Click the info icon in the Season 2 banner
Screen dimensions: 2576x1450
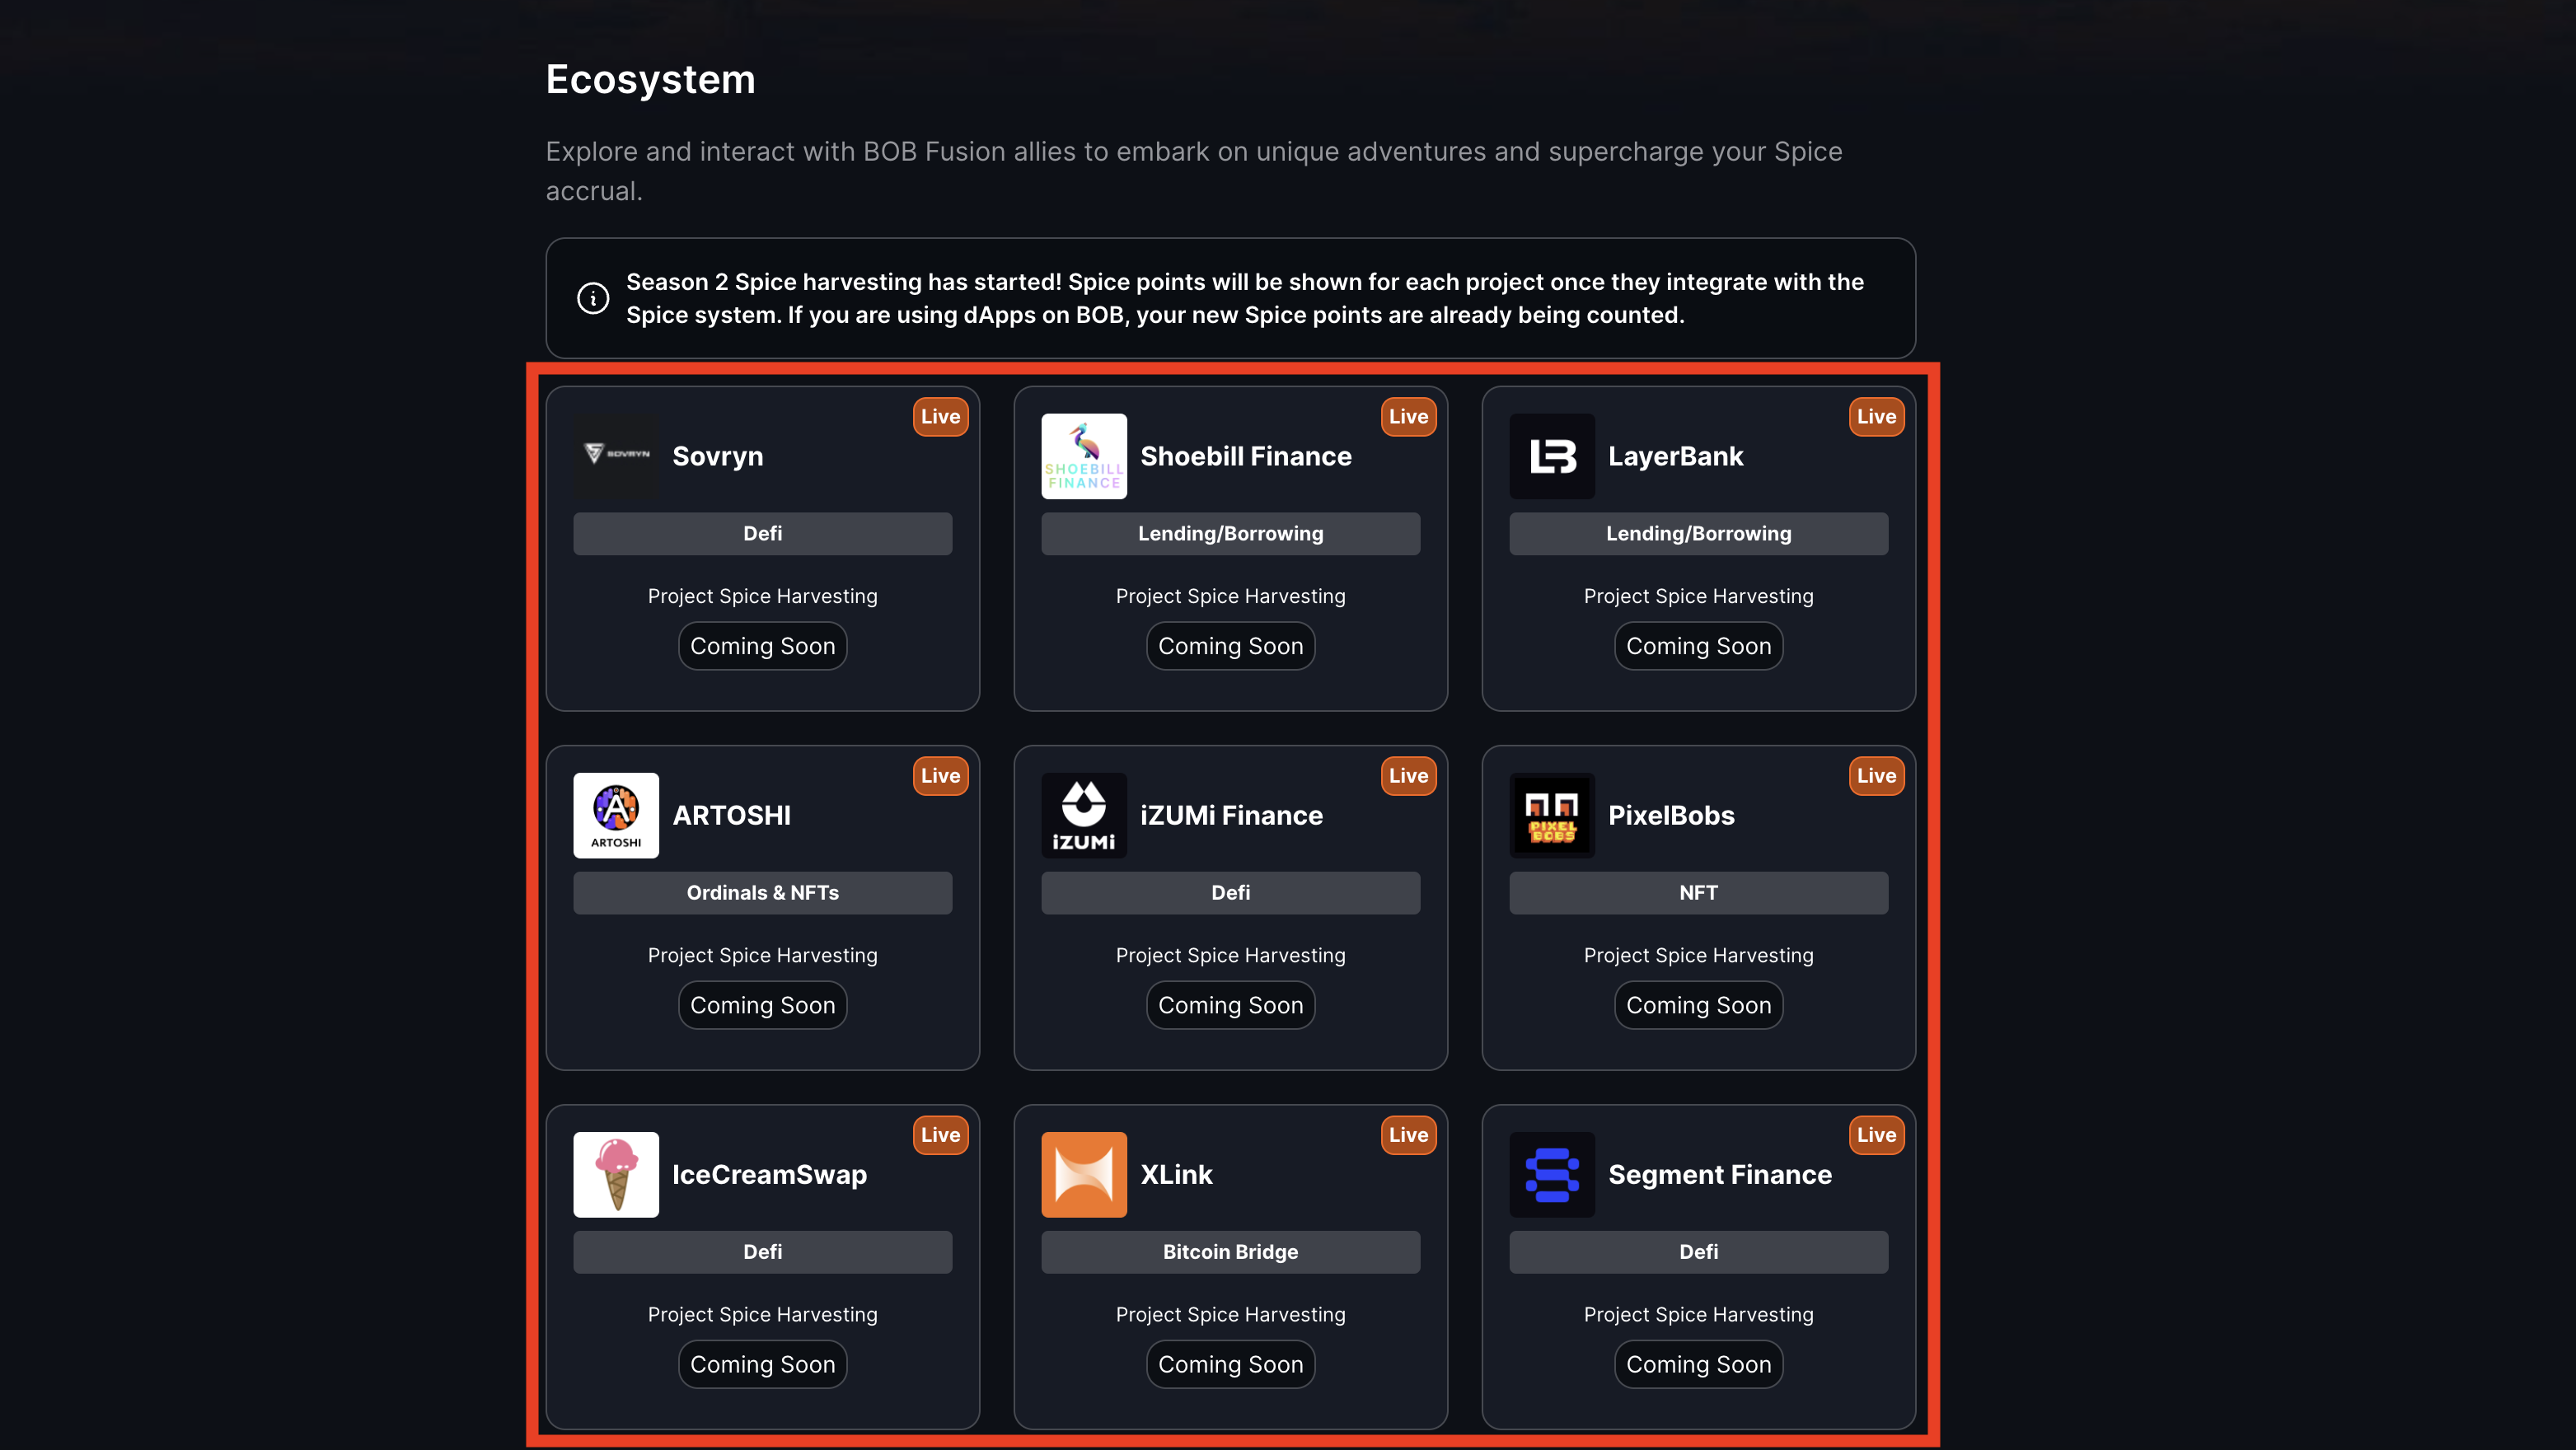(x=593, y=298)
